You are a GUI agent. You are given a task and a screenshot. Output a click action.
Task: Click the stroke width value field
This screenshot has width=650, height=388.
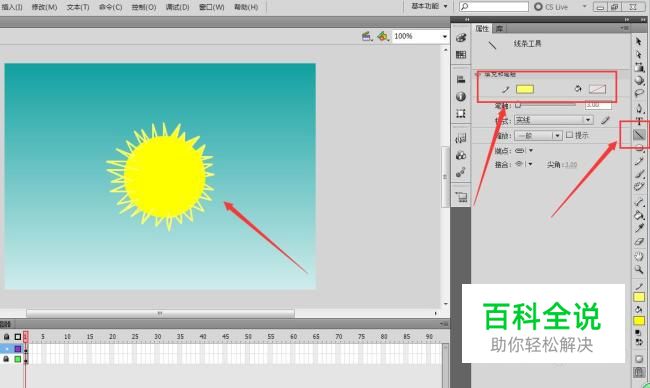598,105
